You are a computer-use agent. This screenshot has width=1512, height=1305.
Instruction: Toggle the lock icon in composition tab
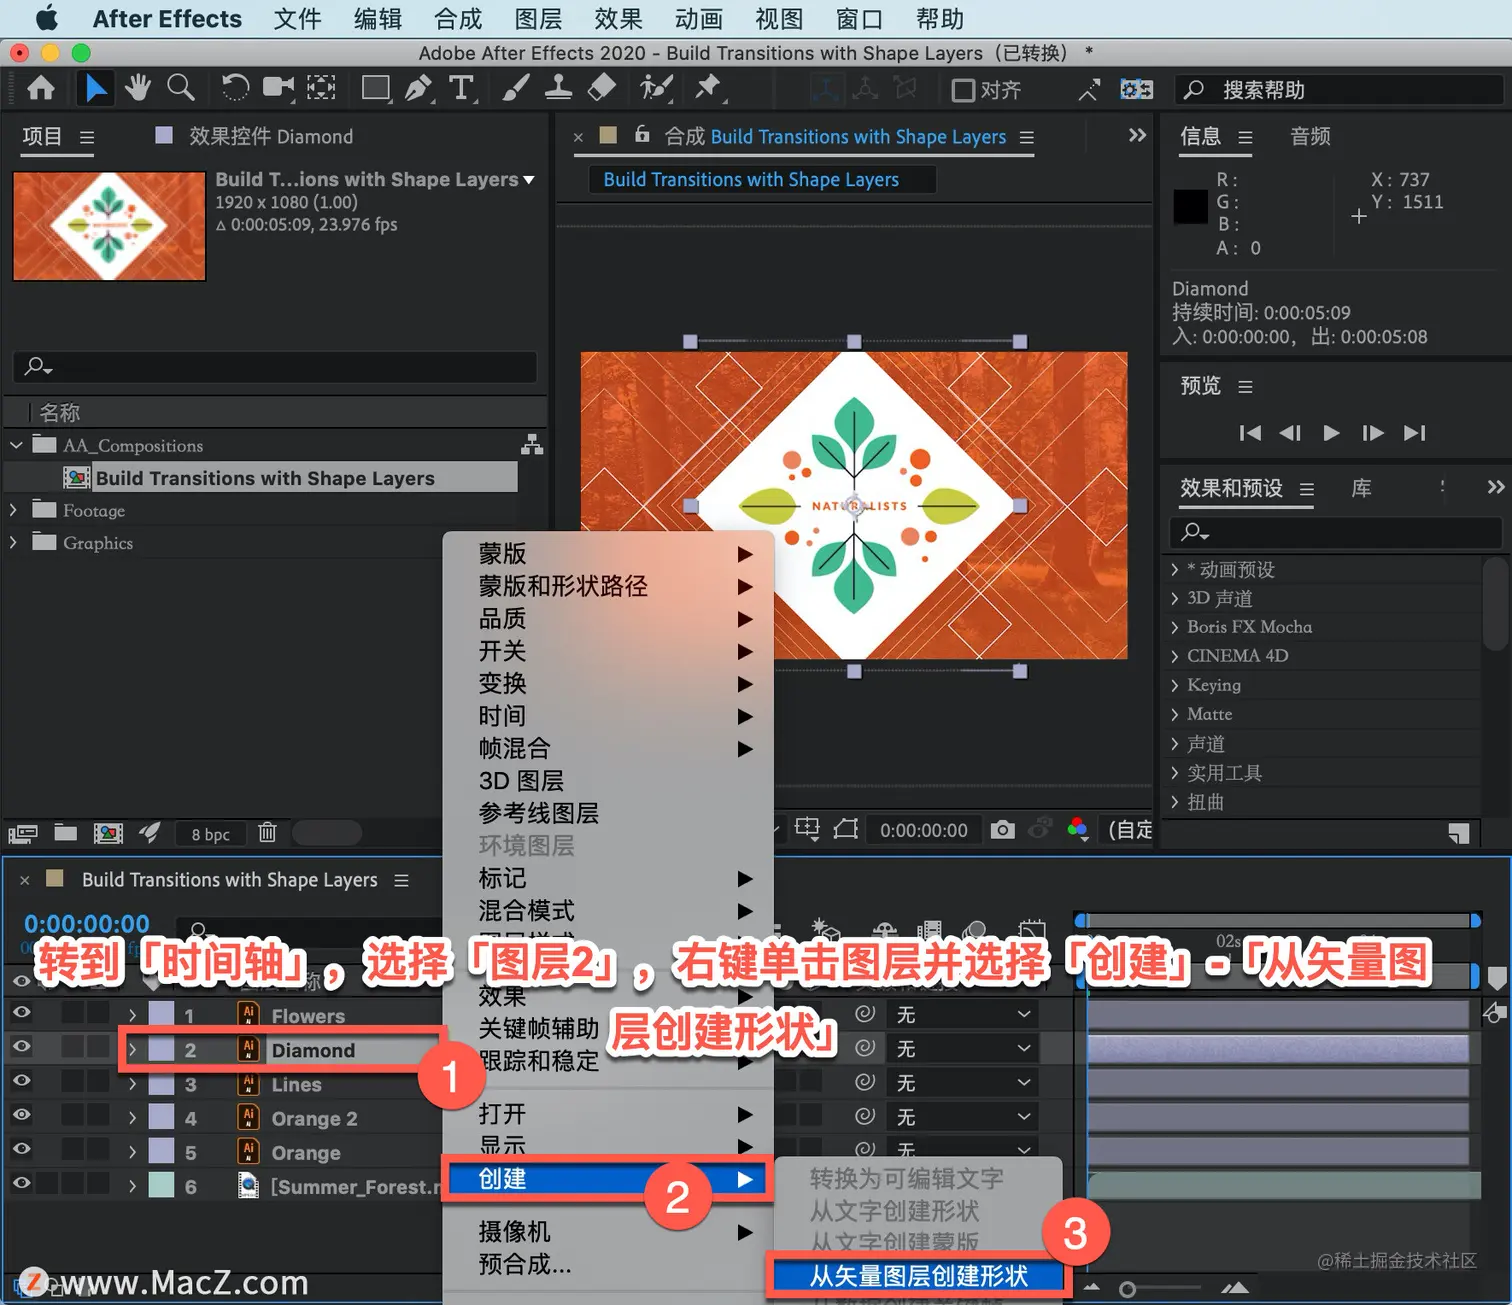[642, 134]
